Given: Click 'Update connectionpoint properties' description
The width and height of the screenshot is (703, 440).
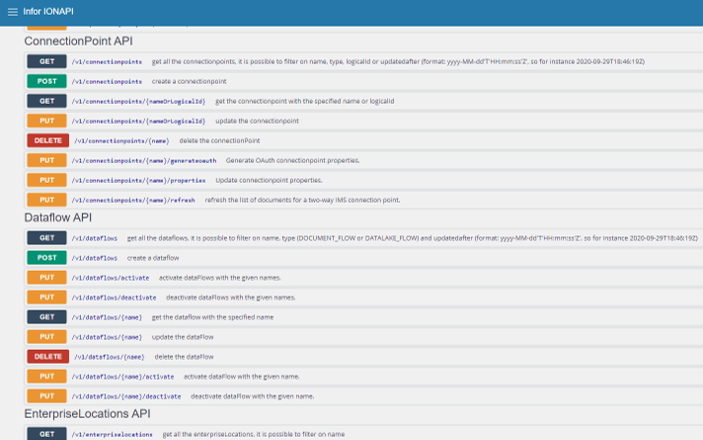Looking at the screenshot, I should (269, 180).
